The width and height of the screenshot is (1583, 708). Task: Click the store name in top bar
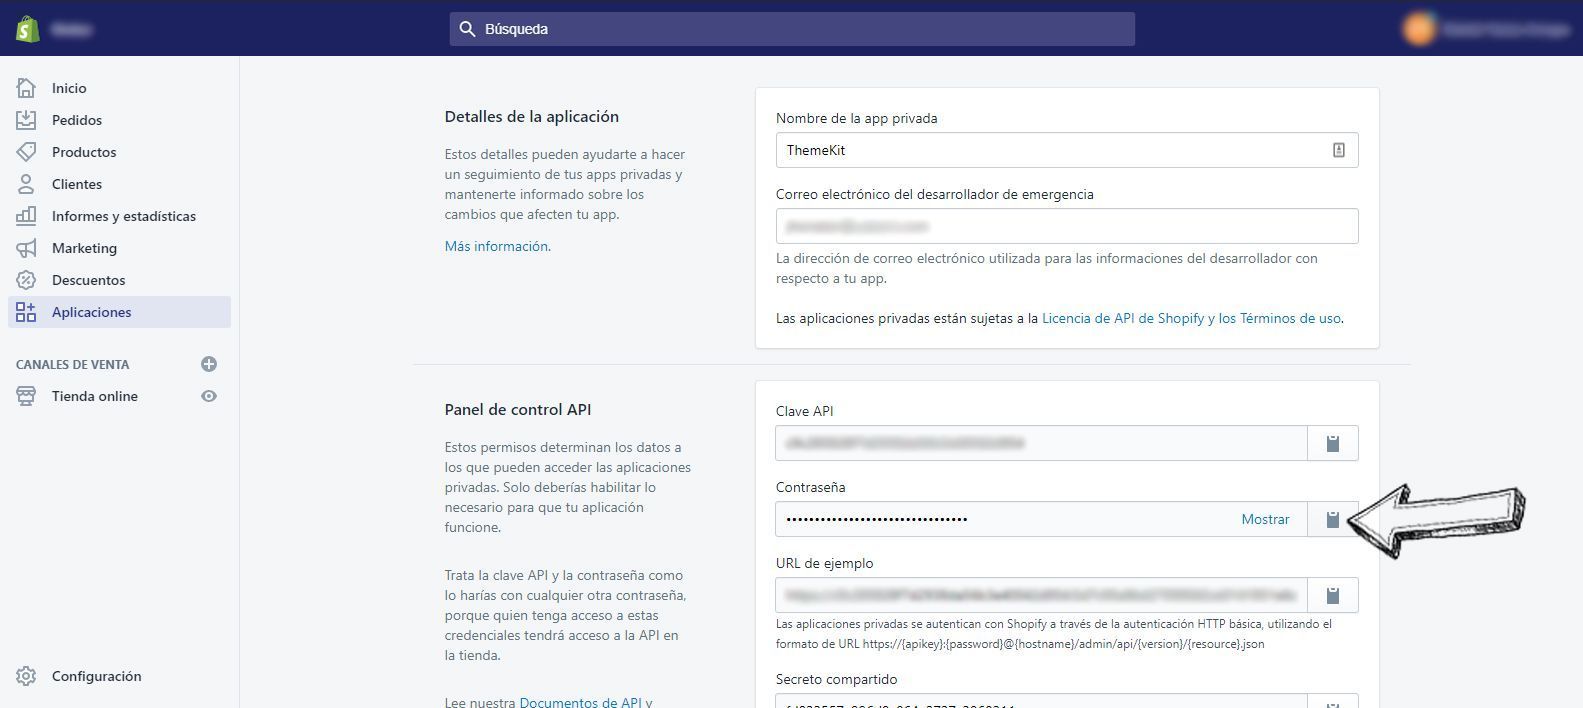click(71, 29)
